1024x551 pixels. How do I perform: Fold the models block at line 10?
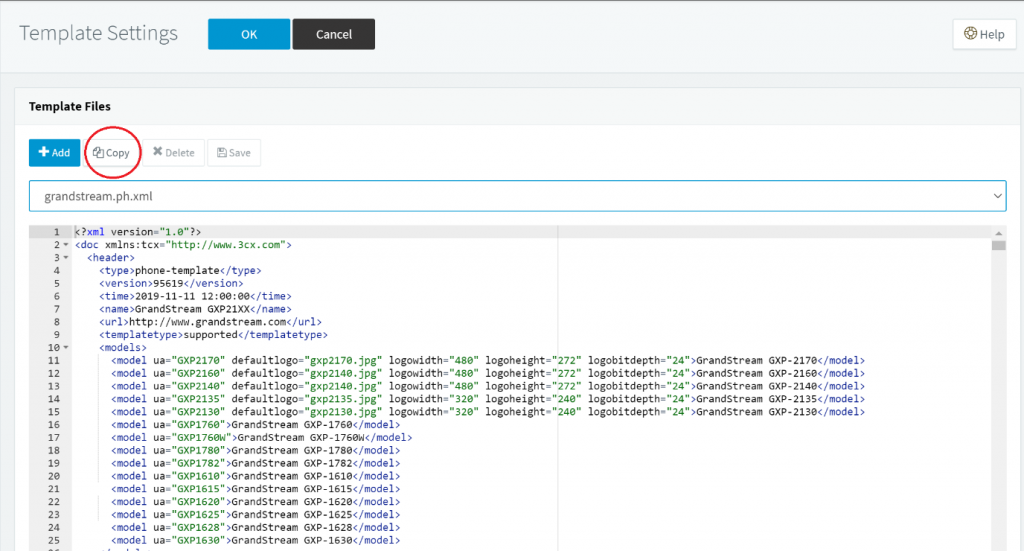click(66, 348)
